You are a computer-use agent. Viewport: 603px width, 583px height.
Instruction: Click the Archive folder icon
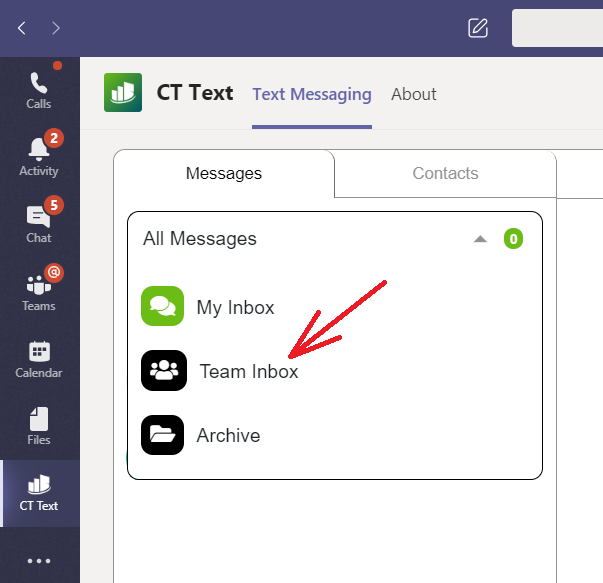click(162, 435)
